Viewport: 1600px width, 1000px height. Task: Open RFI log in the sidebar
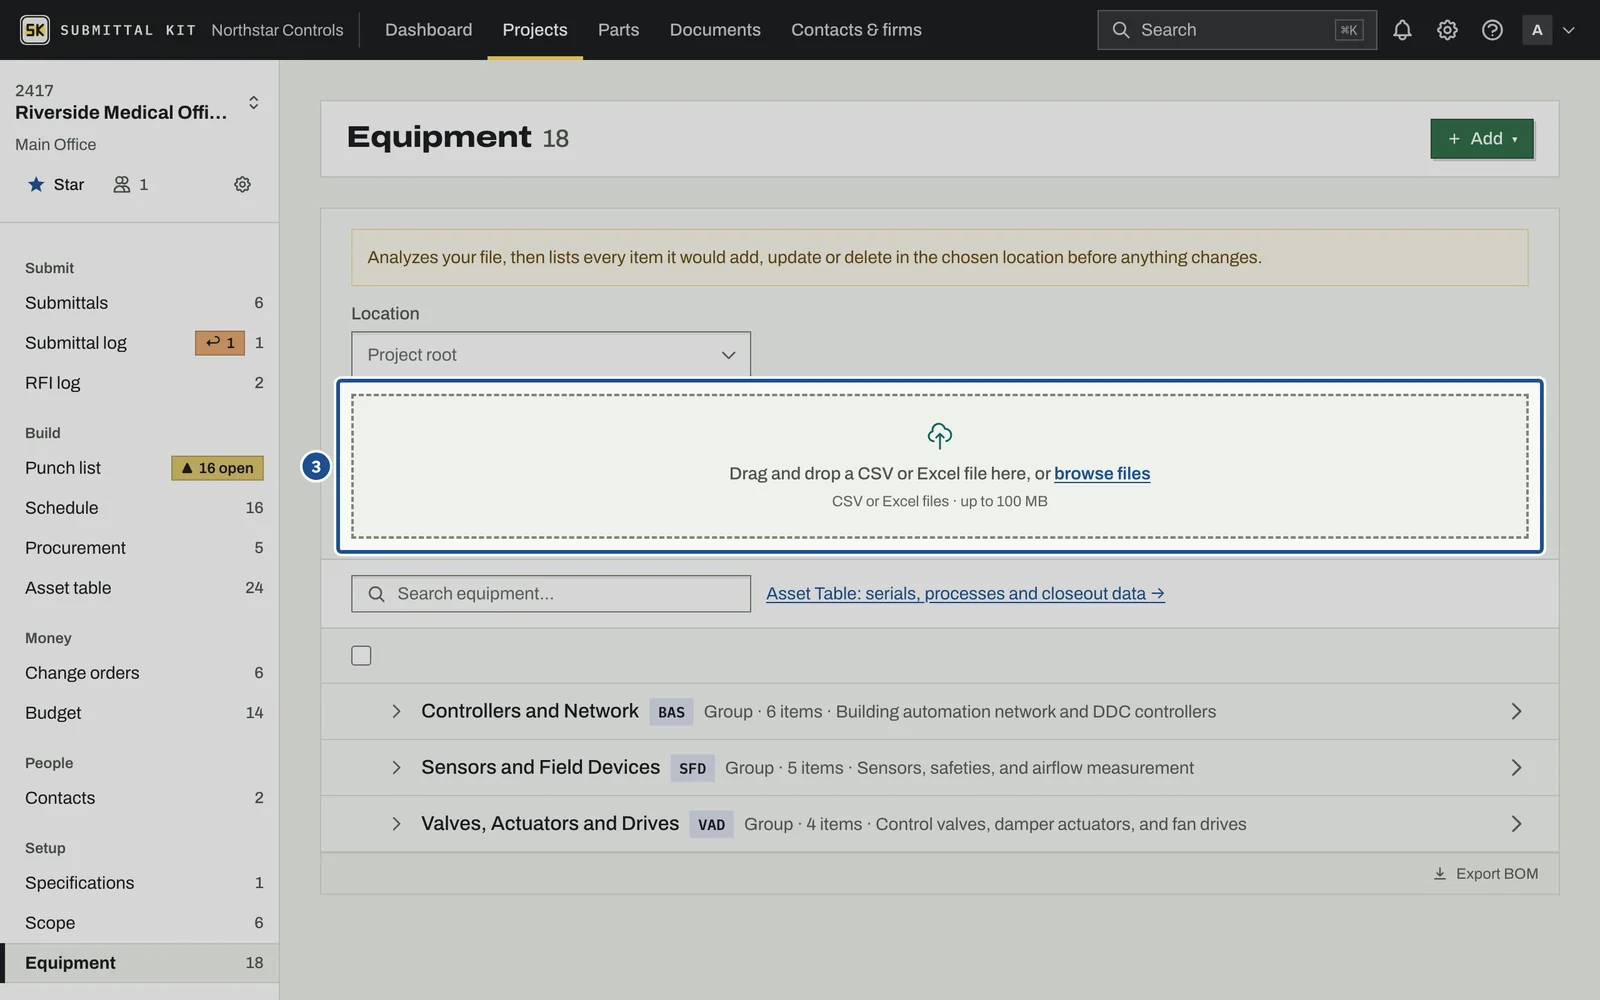pos(140,383)
